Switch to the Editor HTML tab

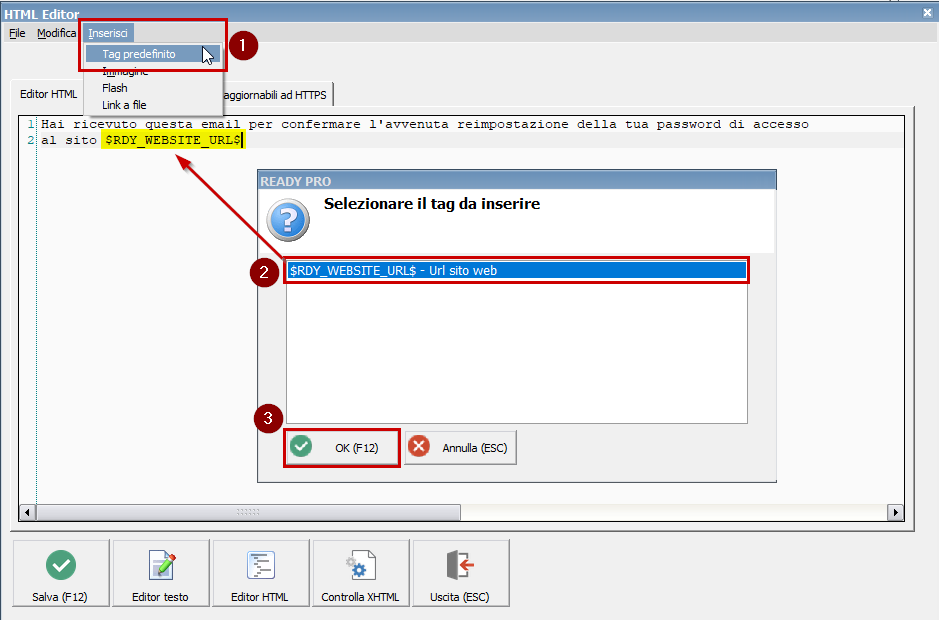point(48,95)
